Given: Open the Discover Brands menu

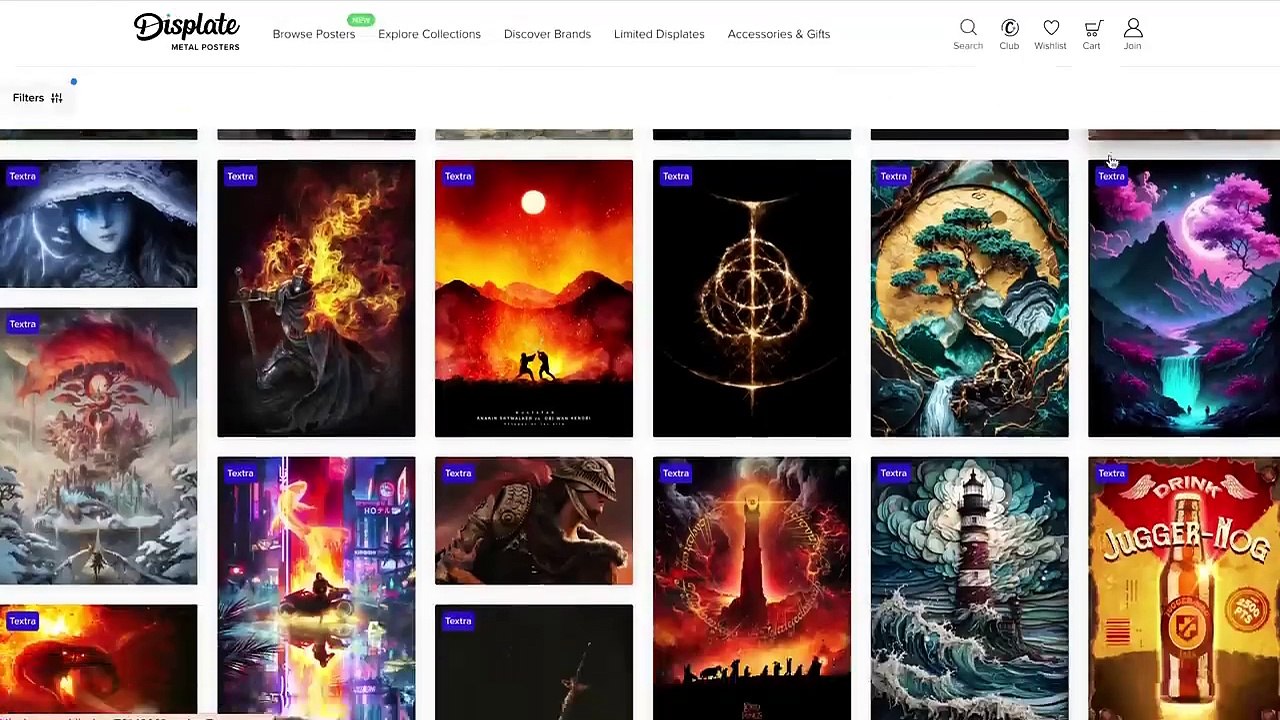Looking at the screenshot, I should point(547,34).
